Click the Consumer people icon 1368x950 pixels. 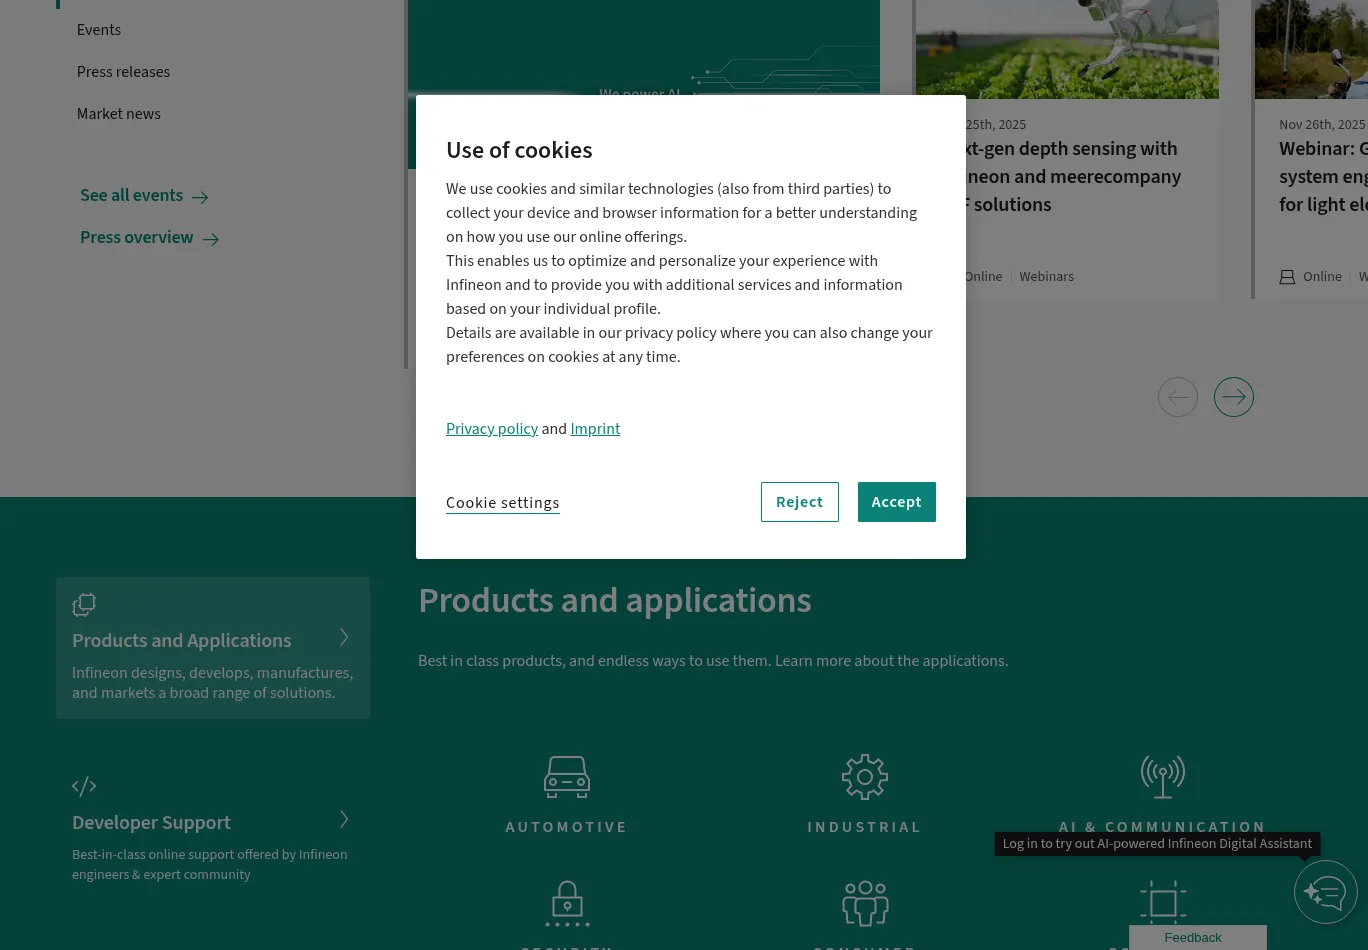[864, 903]
